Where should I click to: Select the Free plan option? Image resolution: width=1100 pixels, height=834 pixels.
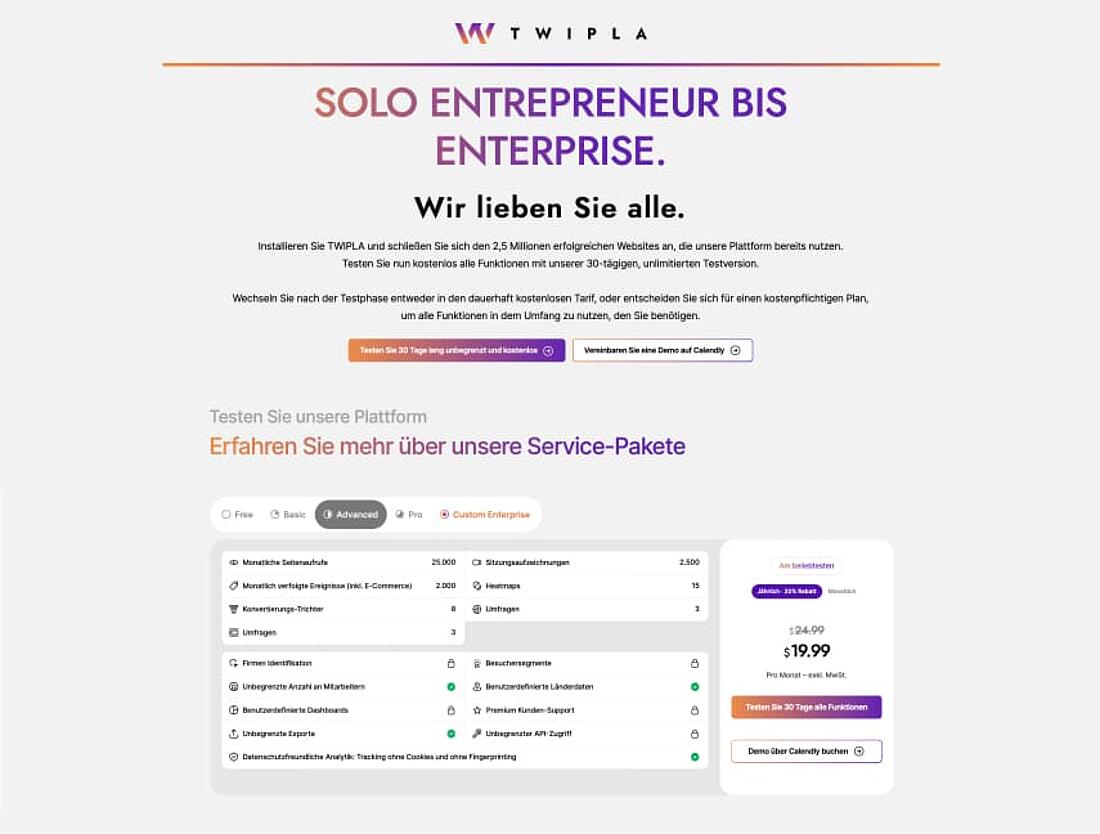point(237,515)
